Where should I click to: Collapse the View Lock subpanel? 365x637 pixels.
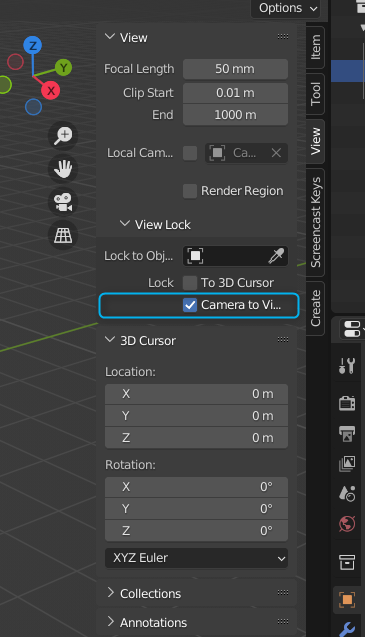click(125, 224)
